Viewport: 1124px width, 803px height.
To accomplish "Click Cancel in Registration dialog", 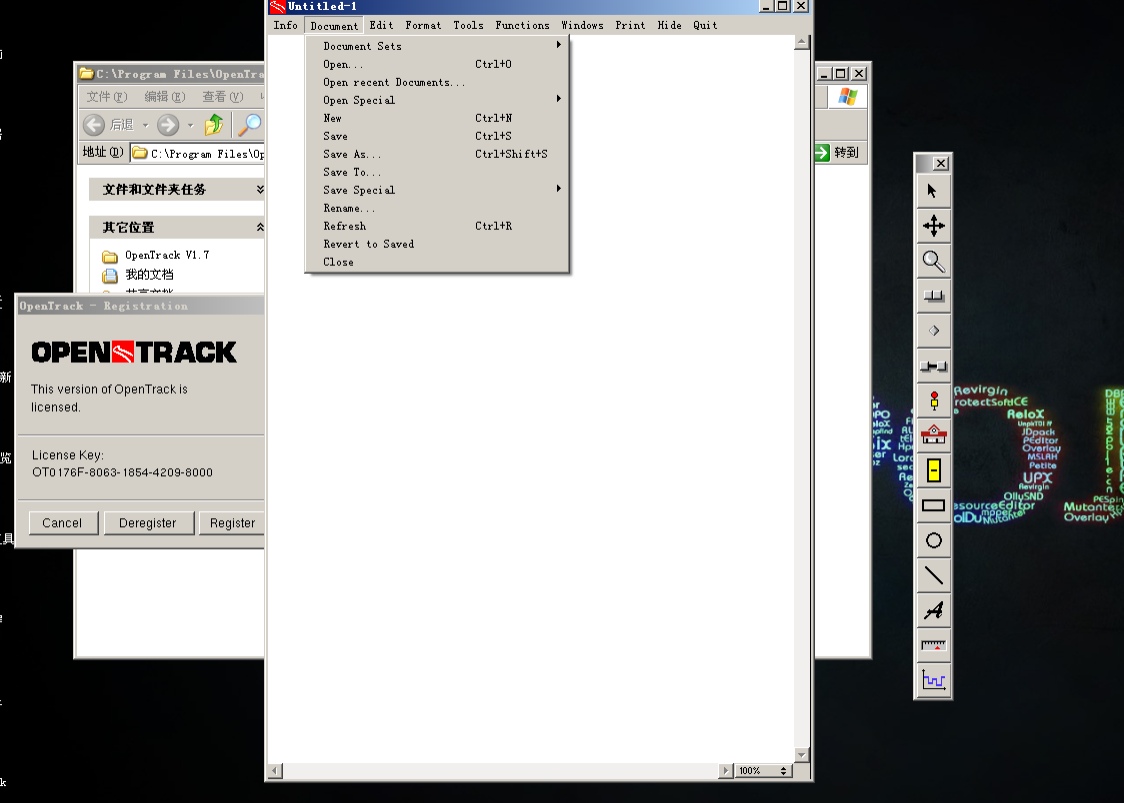I will [62, 523].
